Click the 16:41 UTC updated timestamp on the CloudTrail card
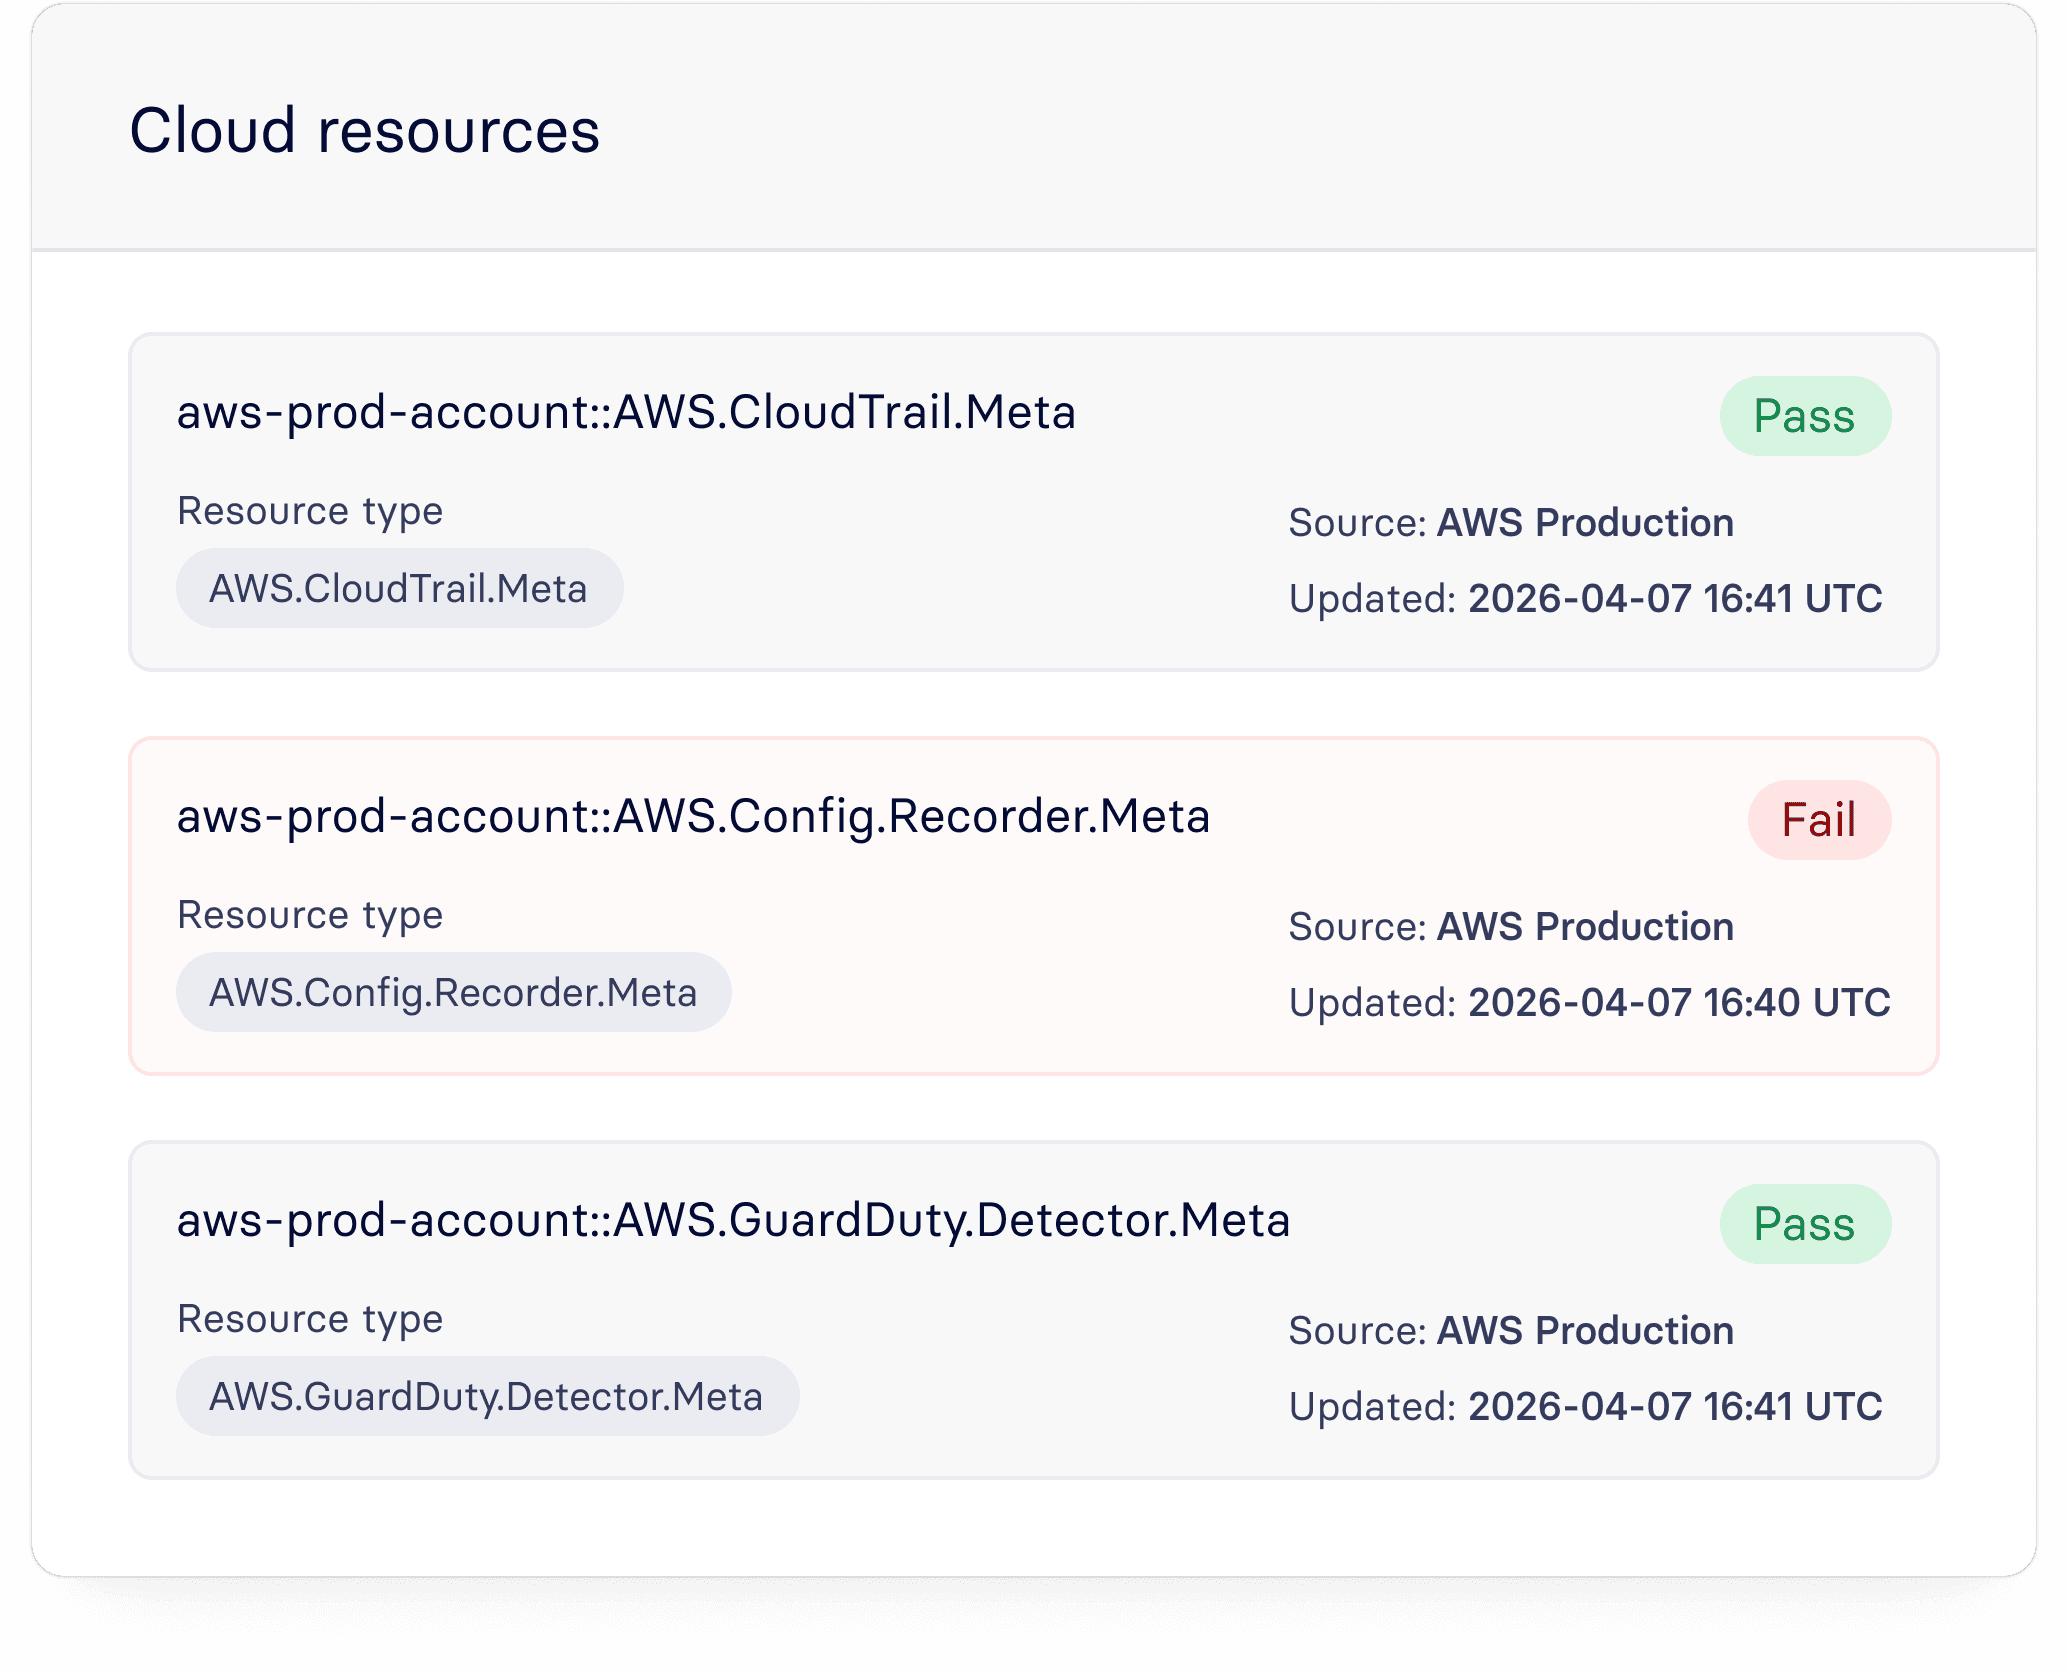This screenshot has height=1672, width=2068. coord(1674,599)
